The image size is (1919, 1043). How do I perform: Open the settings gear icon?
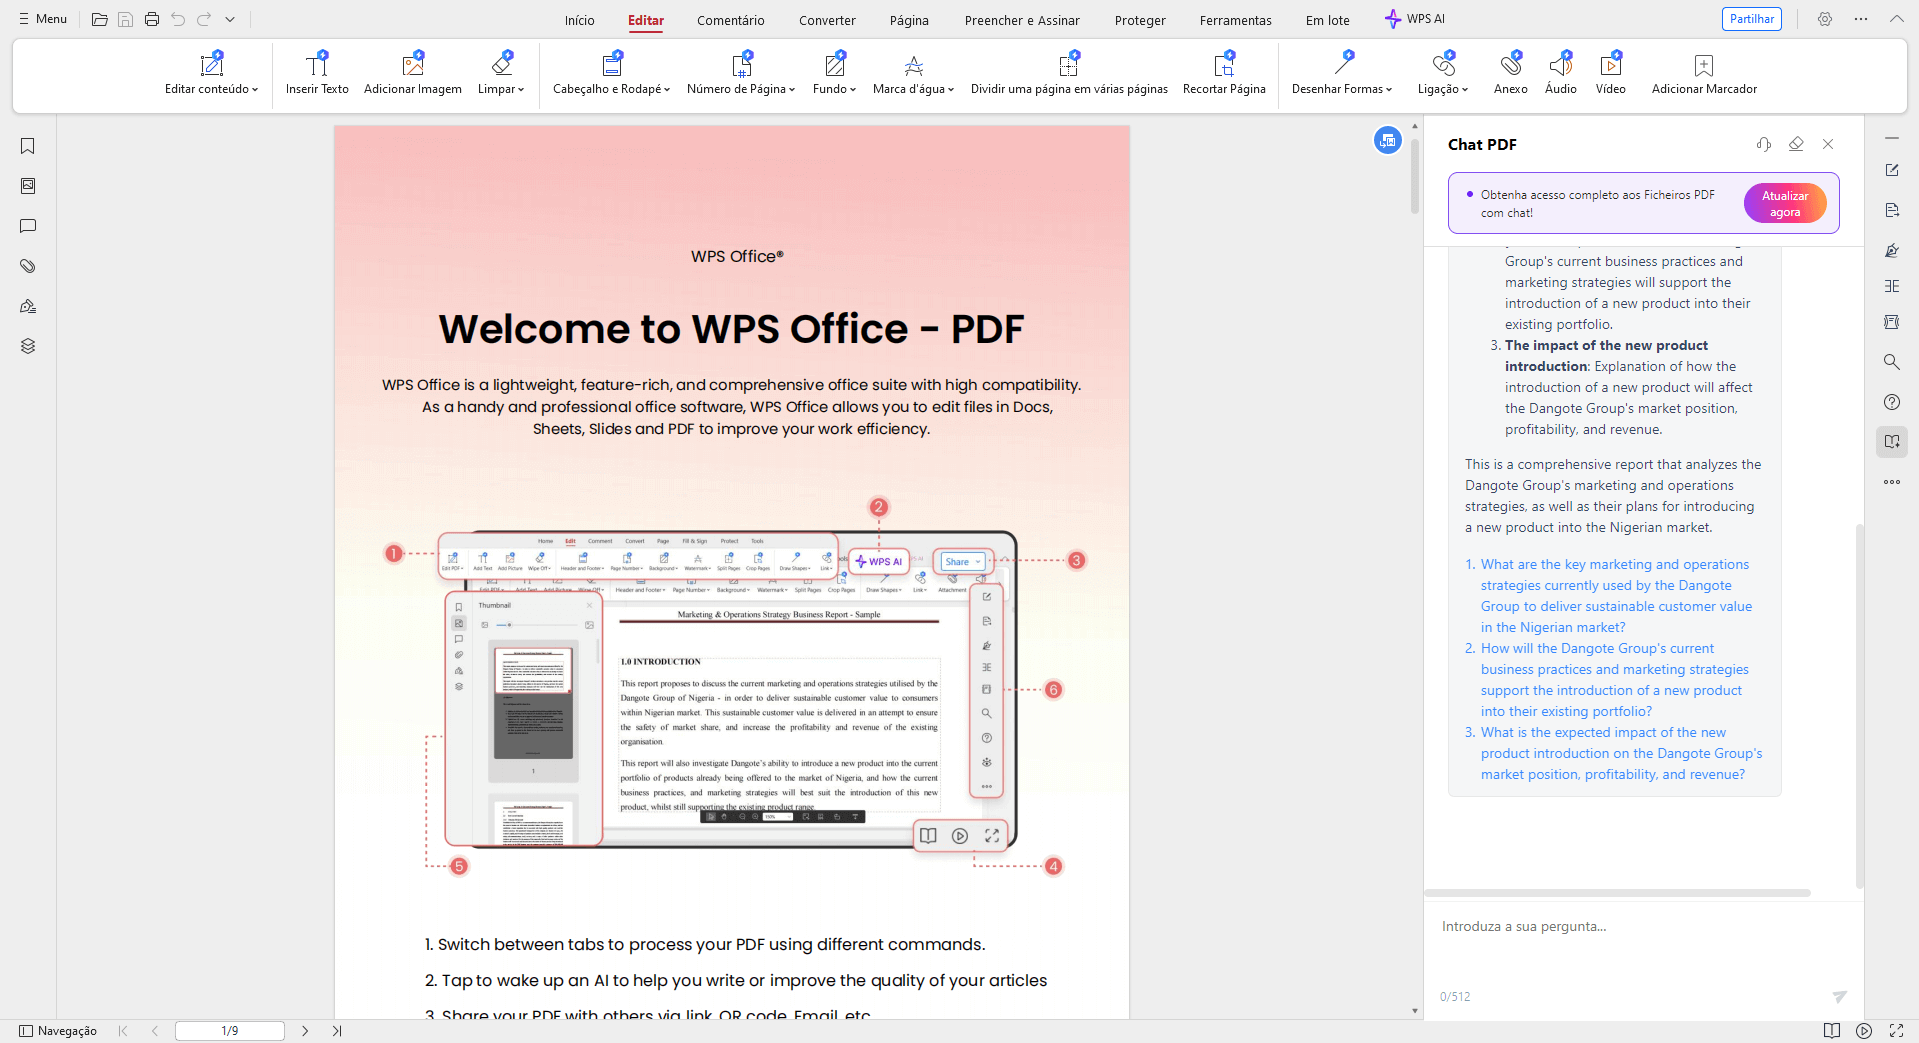(x=1825, y=19)
